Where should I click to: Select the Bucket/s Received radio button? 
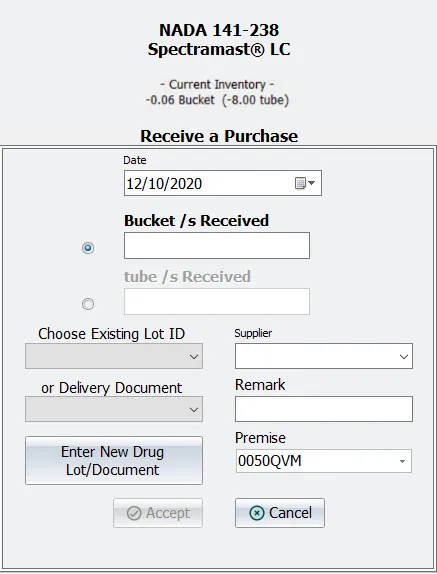click(x=88, y=248)
